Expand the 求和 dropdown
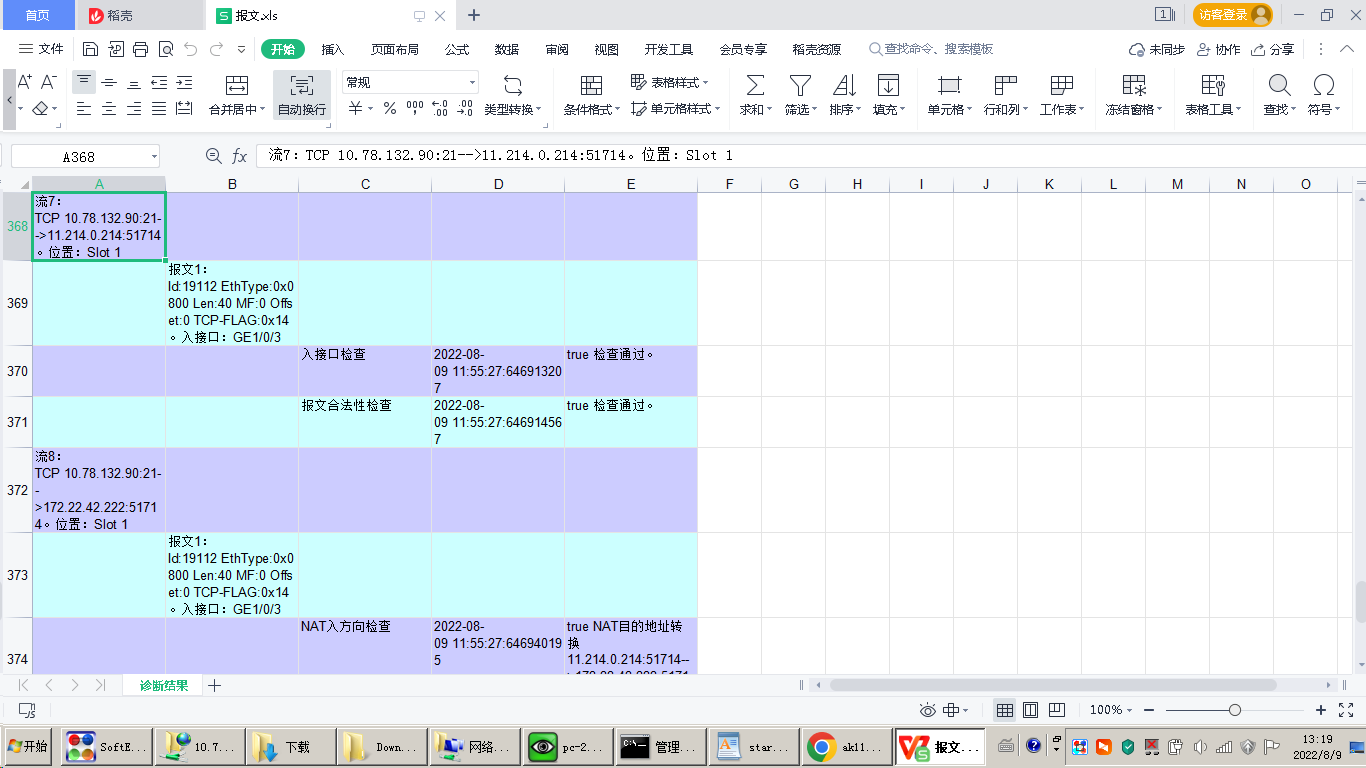 [768, 109]
